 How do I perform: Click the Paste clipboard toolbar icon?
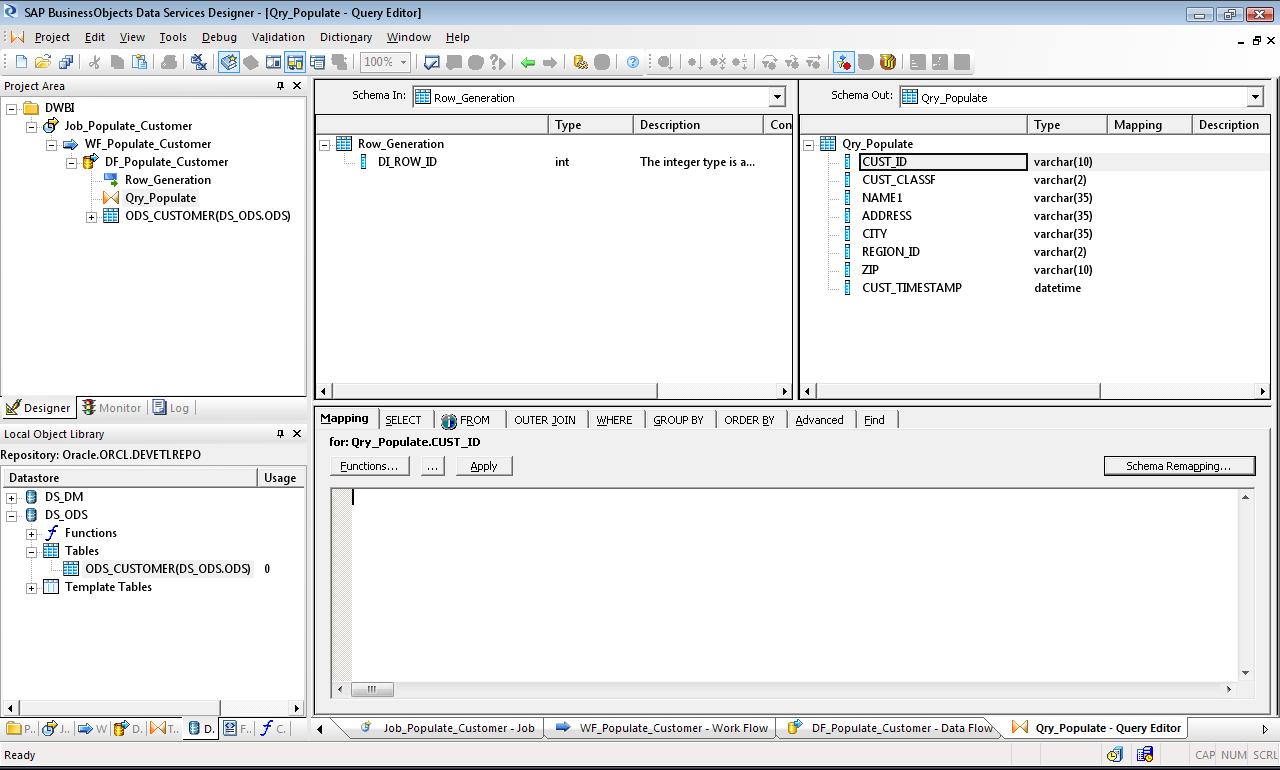[x=140, y=62]
